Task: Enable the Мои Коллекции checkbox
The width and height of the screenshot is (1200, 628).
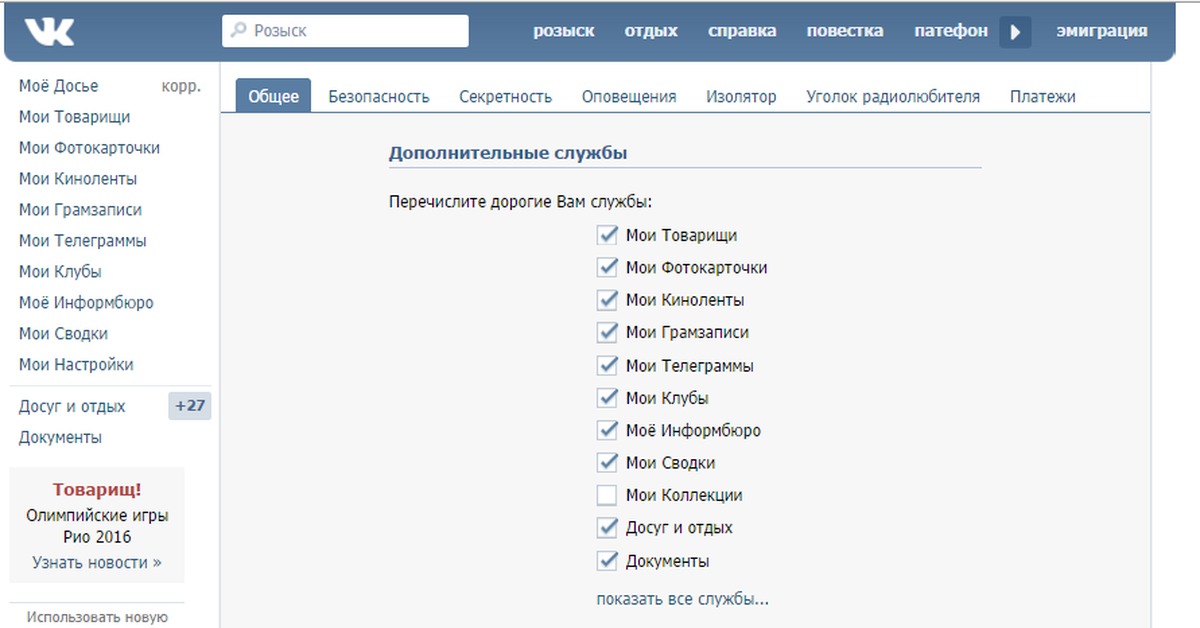Action: 607,495
